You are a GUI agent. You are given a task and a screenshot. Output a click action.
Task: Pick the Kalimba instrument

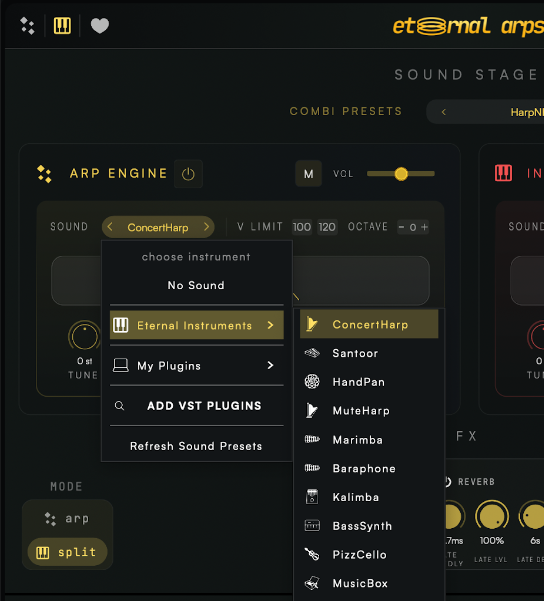click(x=369, y=497)
